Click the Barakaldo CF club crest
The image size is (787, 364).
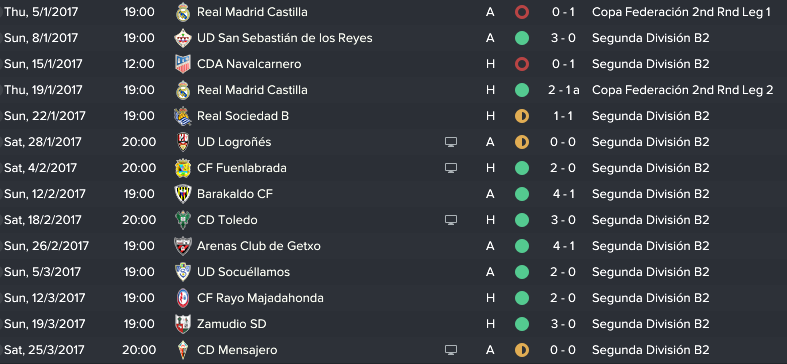[183, 194]
